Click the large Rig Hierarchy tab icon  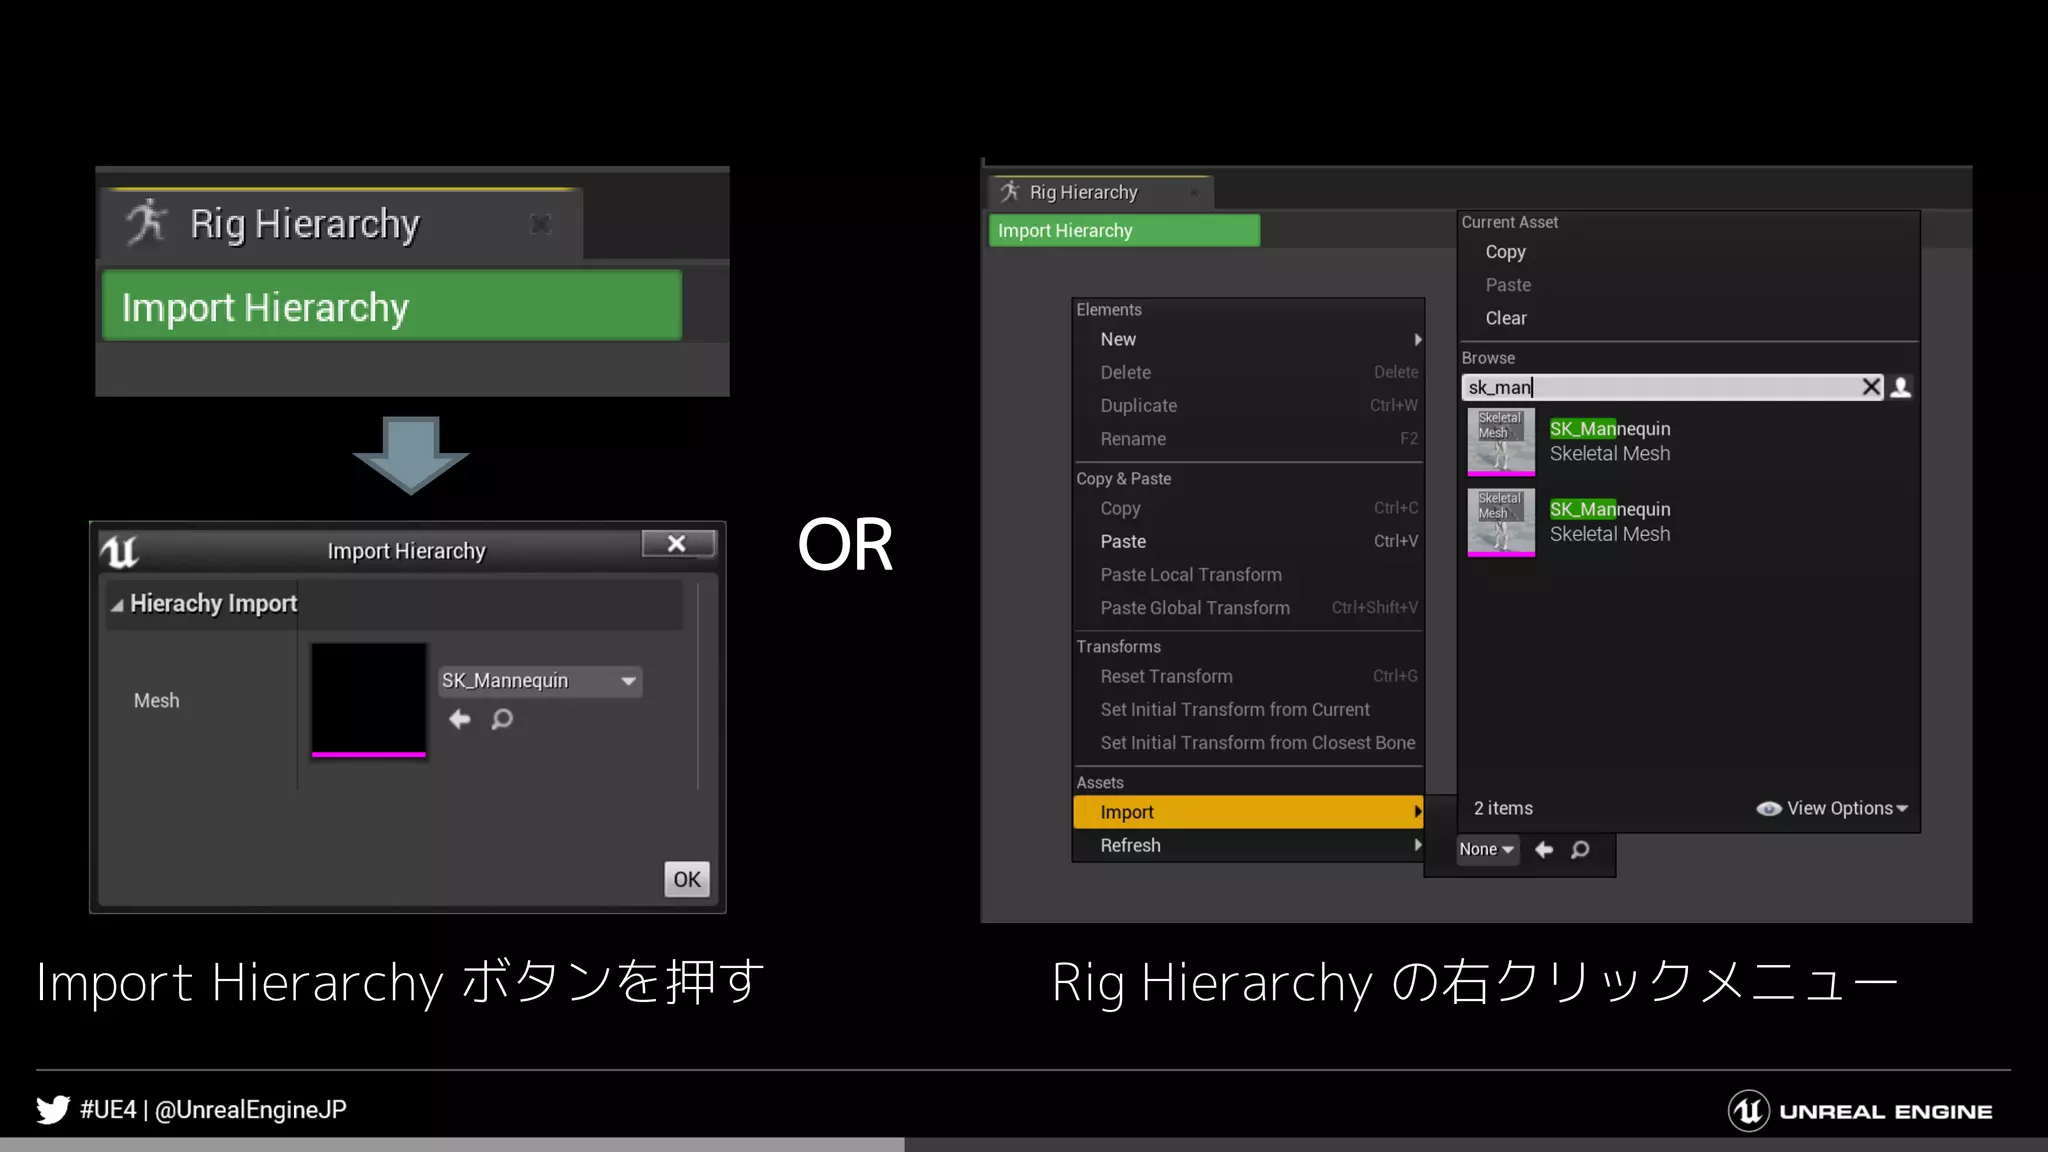click(x=147, y=221)
